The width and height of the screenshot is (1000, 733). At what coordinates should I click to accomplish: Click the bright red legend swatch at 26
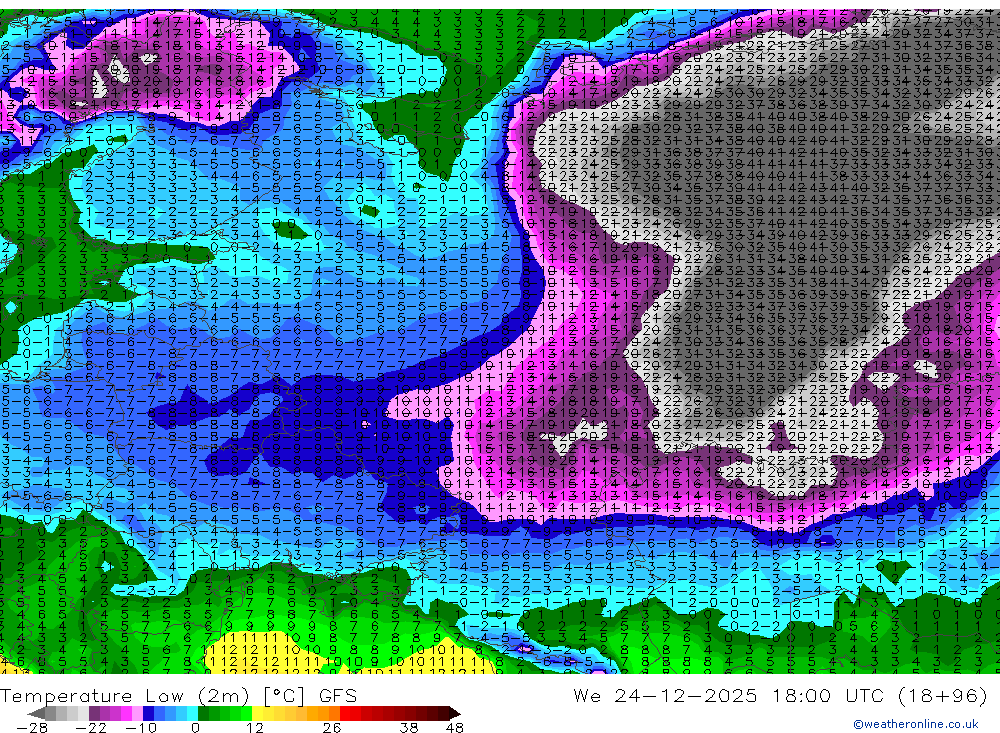(345, 714)
